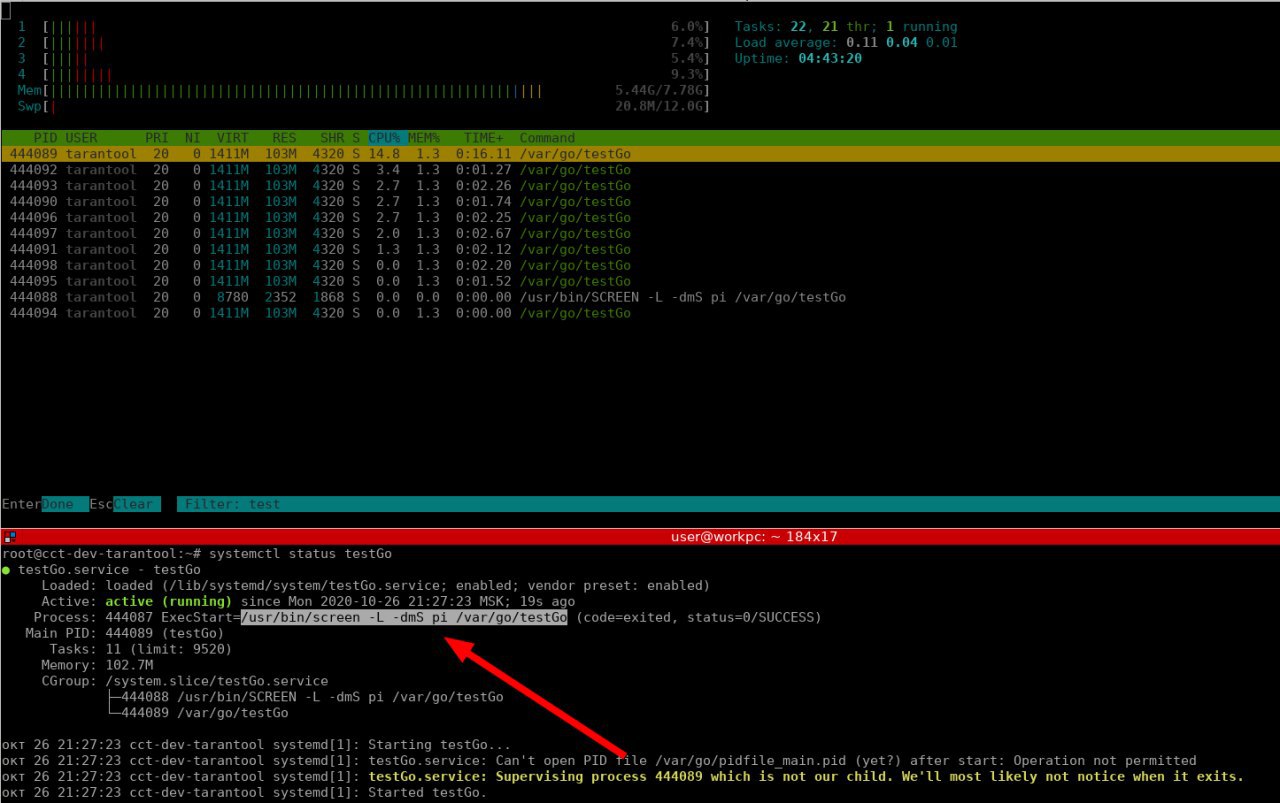Click log line Can't open PID file
This screenshot has width=1280, height=803.
click(x=599, y=761)
